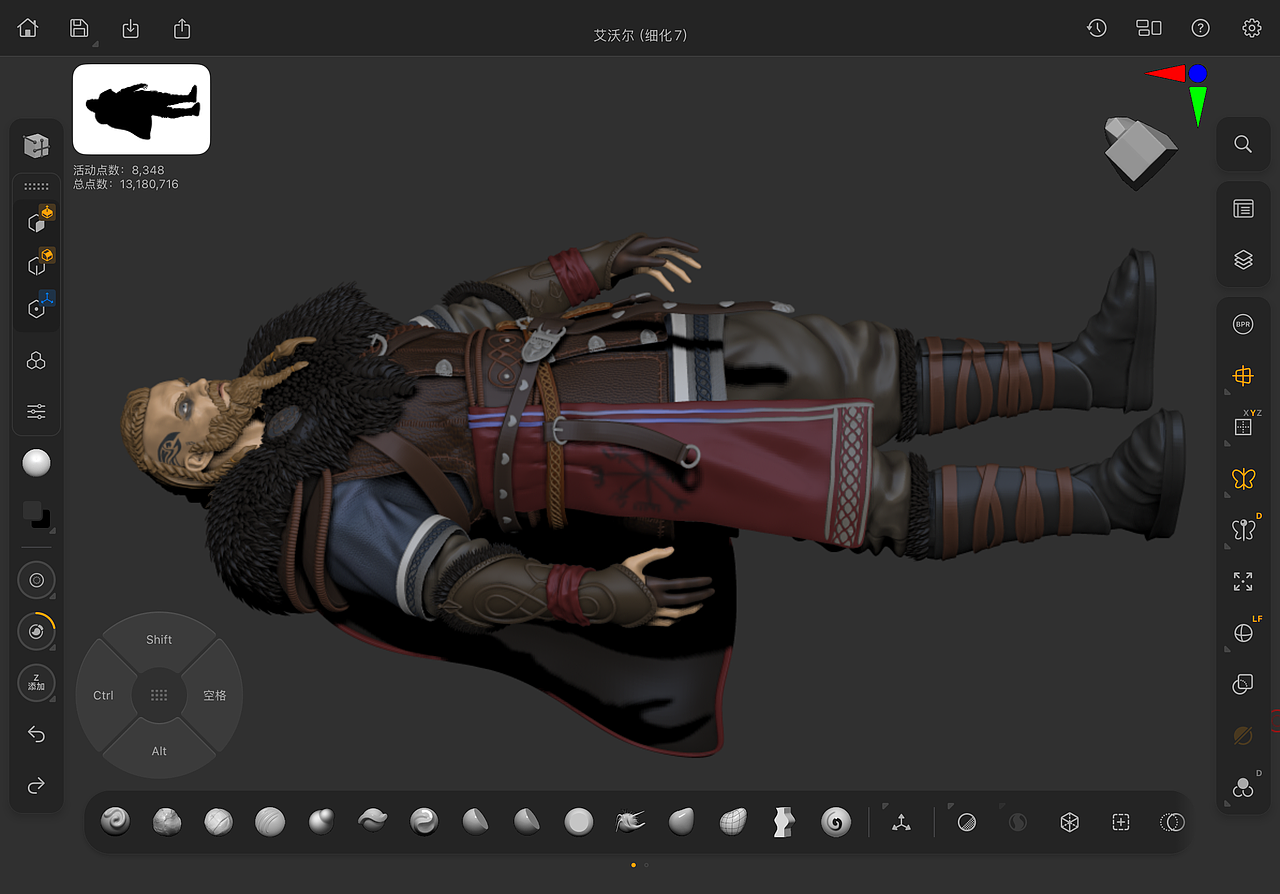Select the second cube icon with orange badge
Image resolution: width=1280 pixels, height=894 pixels.
[x=39, y=264]
